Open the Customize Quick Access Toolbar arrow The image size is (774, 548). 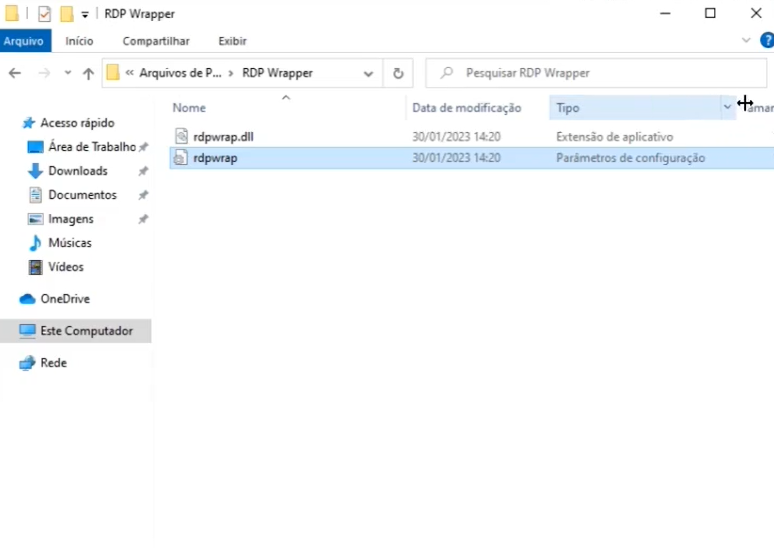click(85, 15)
